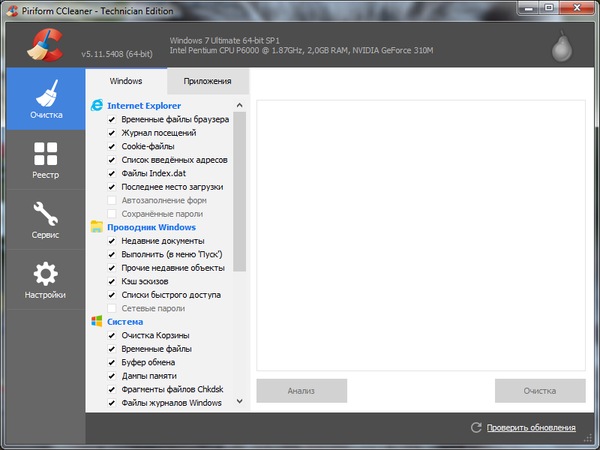Click the Проводник Windows folder icon
Screen dimensions: 600x450
97,227
